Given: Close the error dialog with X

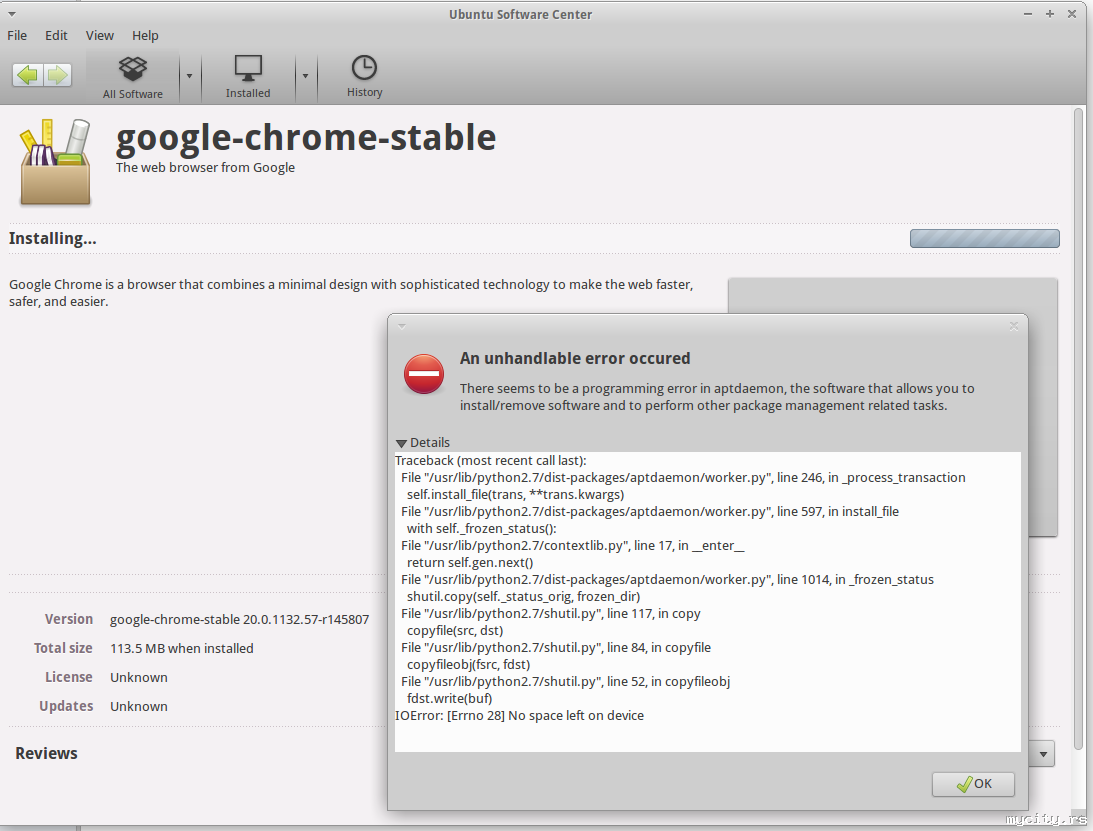Looking at the screenshot, I should pos(1014,326).
